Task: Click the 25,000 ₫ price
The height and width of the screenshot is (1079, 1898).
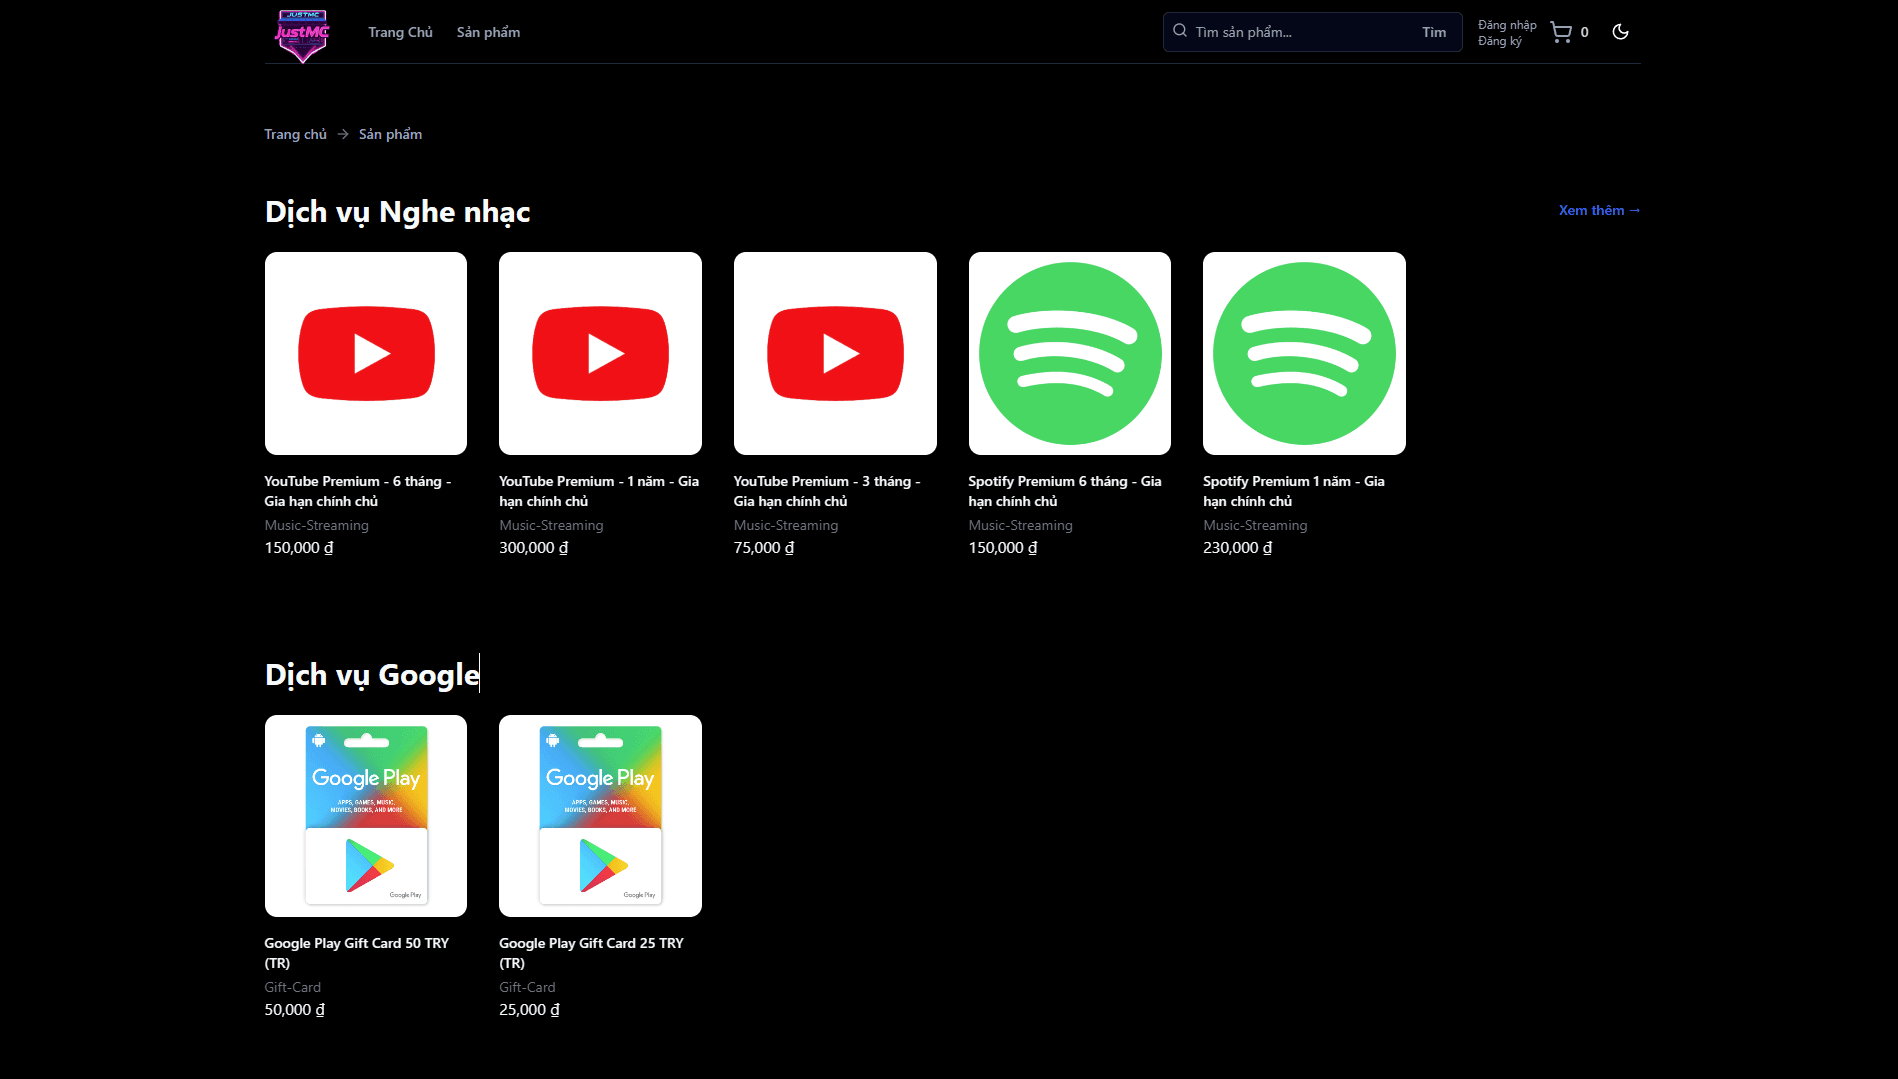Action: [529, 1010]
